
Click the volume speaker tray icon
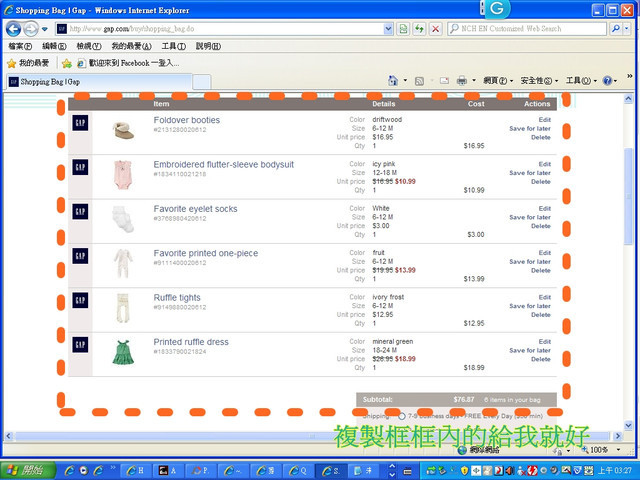point(510,471)
